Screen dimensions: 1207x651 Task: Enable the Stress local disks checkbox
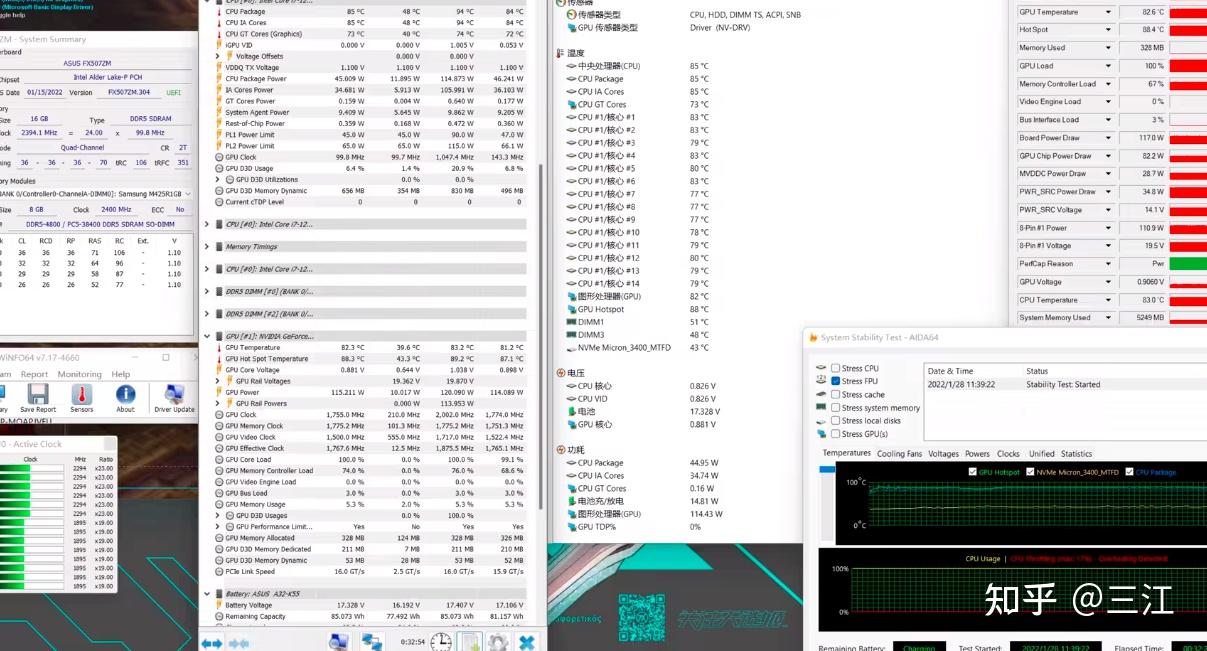[x=835, y=420]
